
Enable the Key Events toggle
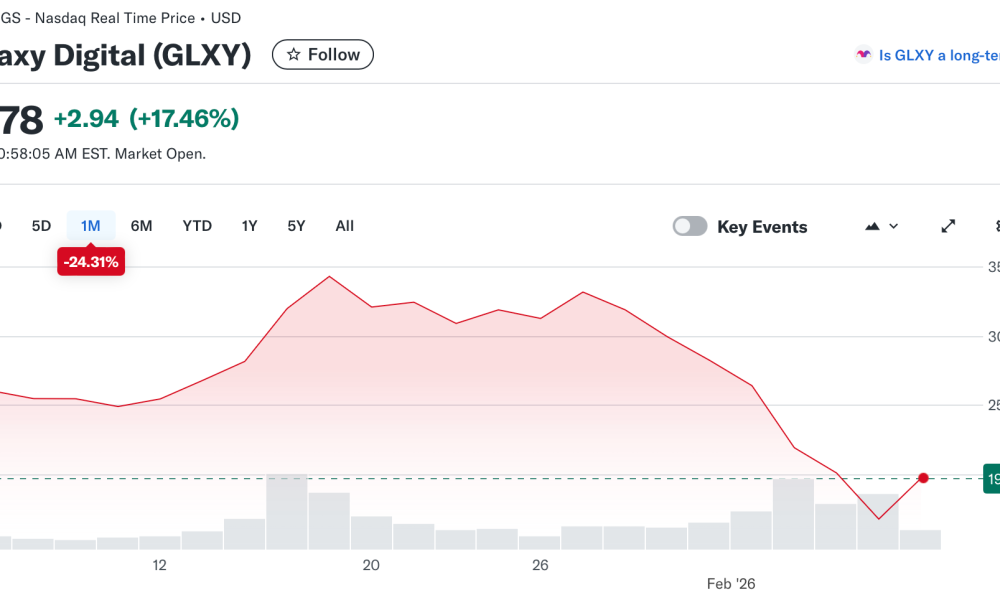[x=689, y=226]
